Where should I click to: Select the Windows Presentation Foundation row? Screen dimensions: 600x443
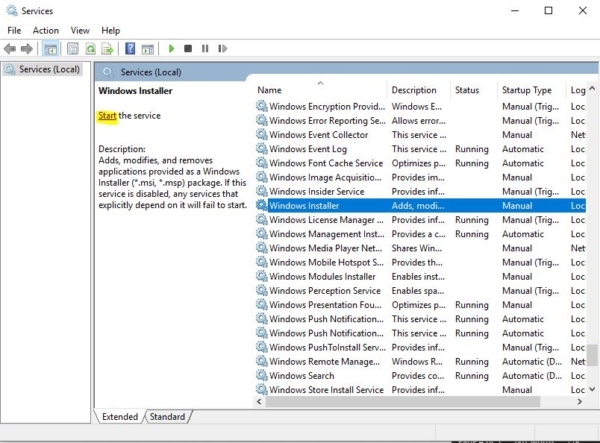click(x=420, y=305)
